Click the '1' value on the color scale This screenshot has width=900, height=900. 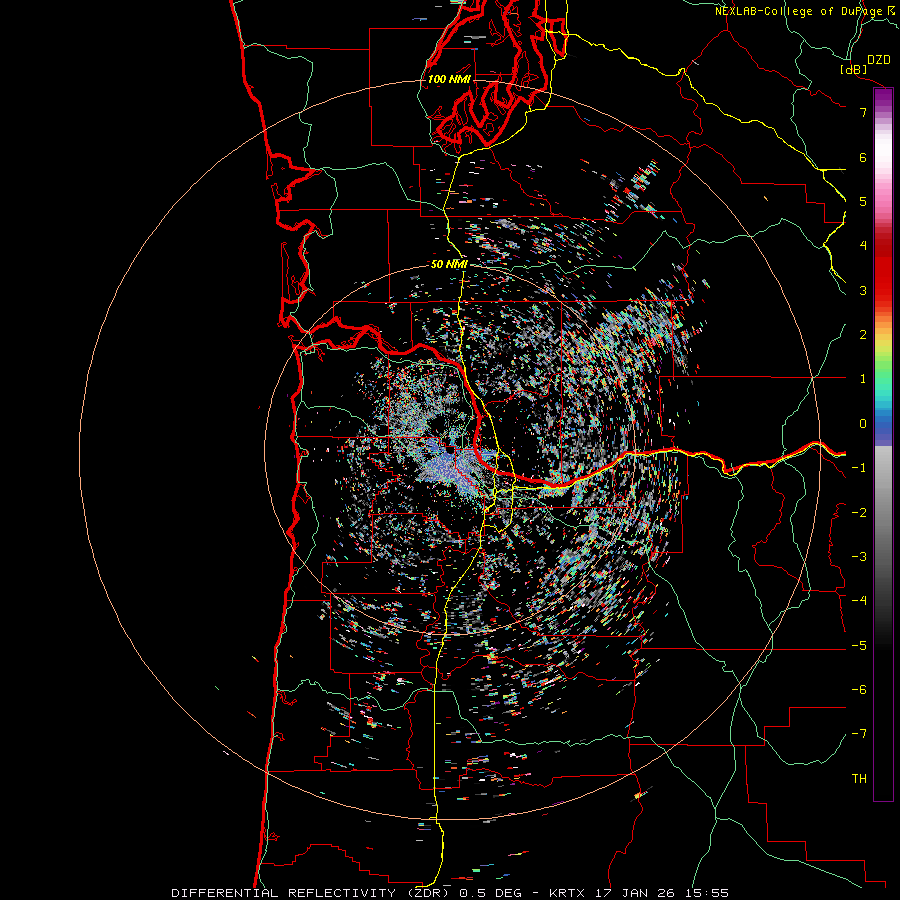point(863,379)
